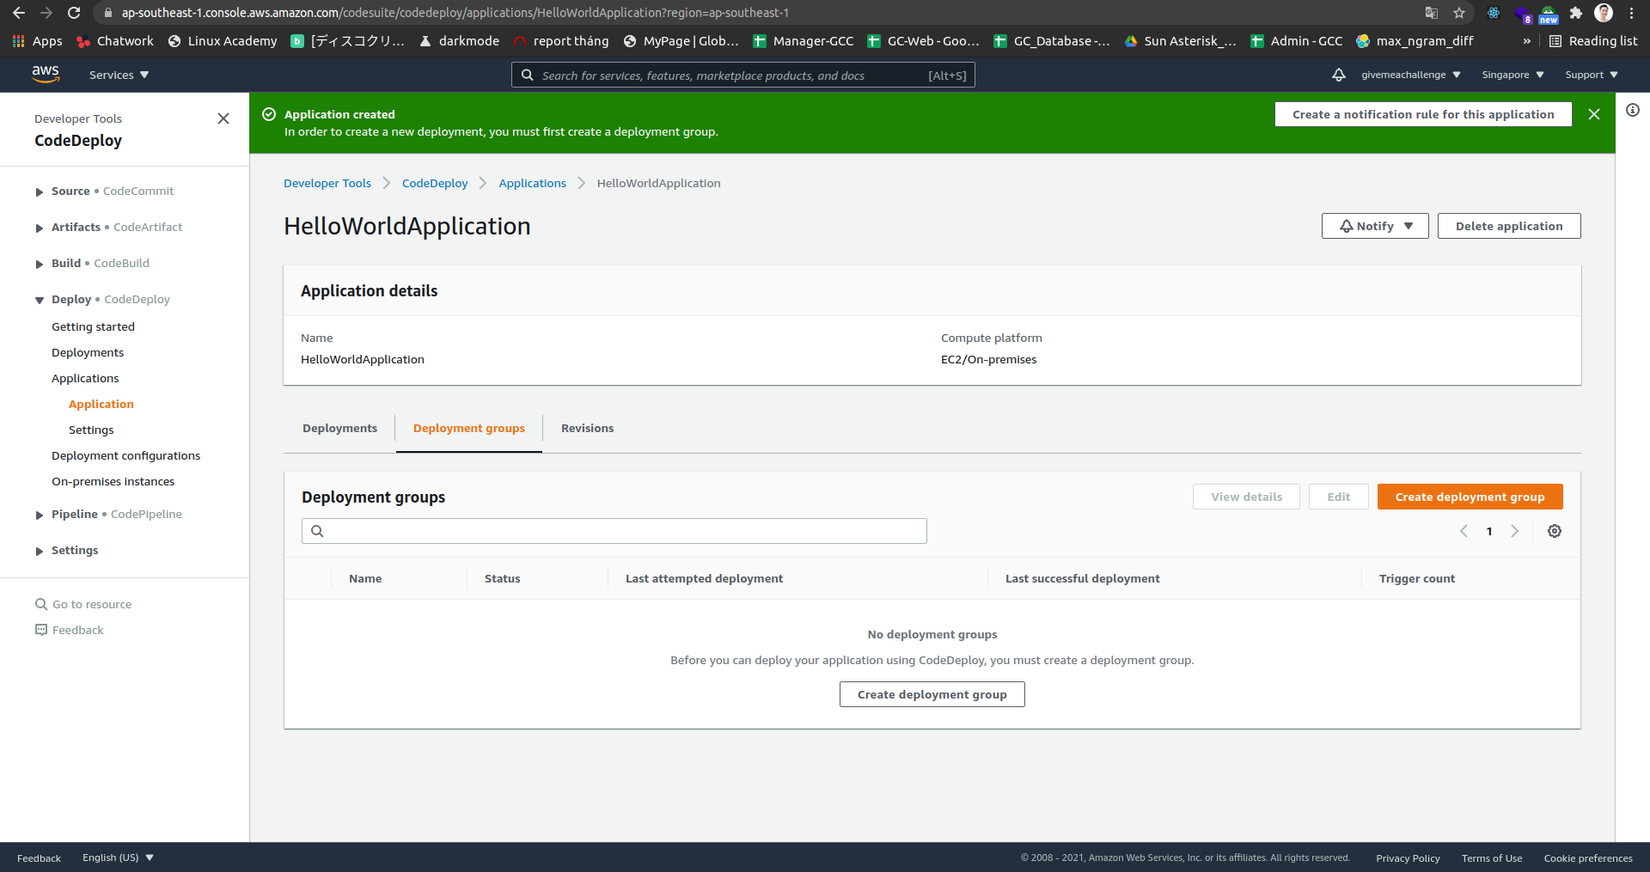
Task: Go back in browser history
Action: (18, 13)
